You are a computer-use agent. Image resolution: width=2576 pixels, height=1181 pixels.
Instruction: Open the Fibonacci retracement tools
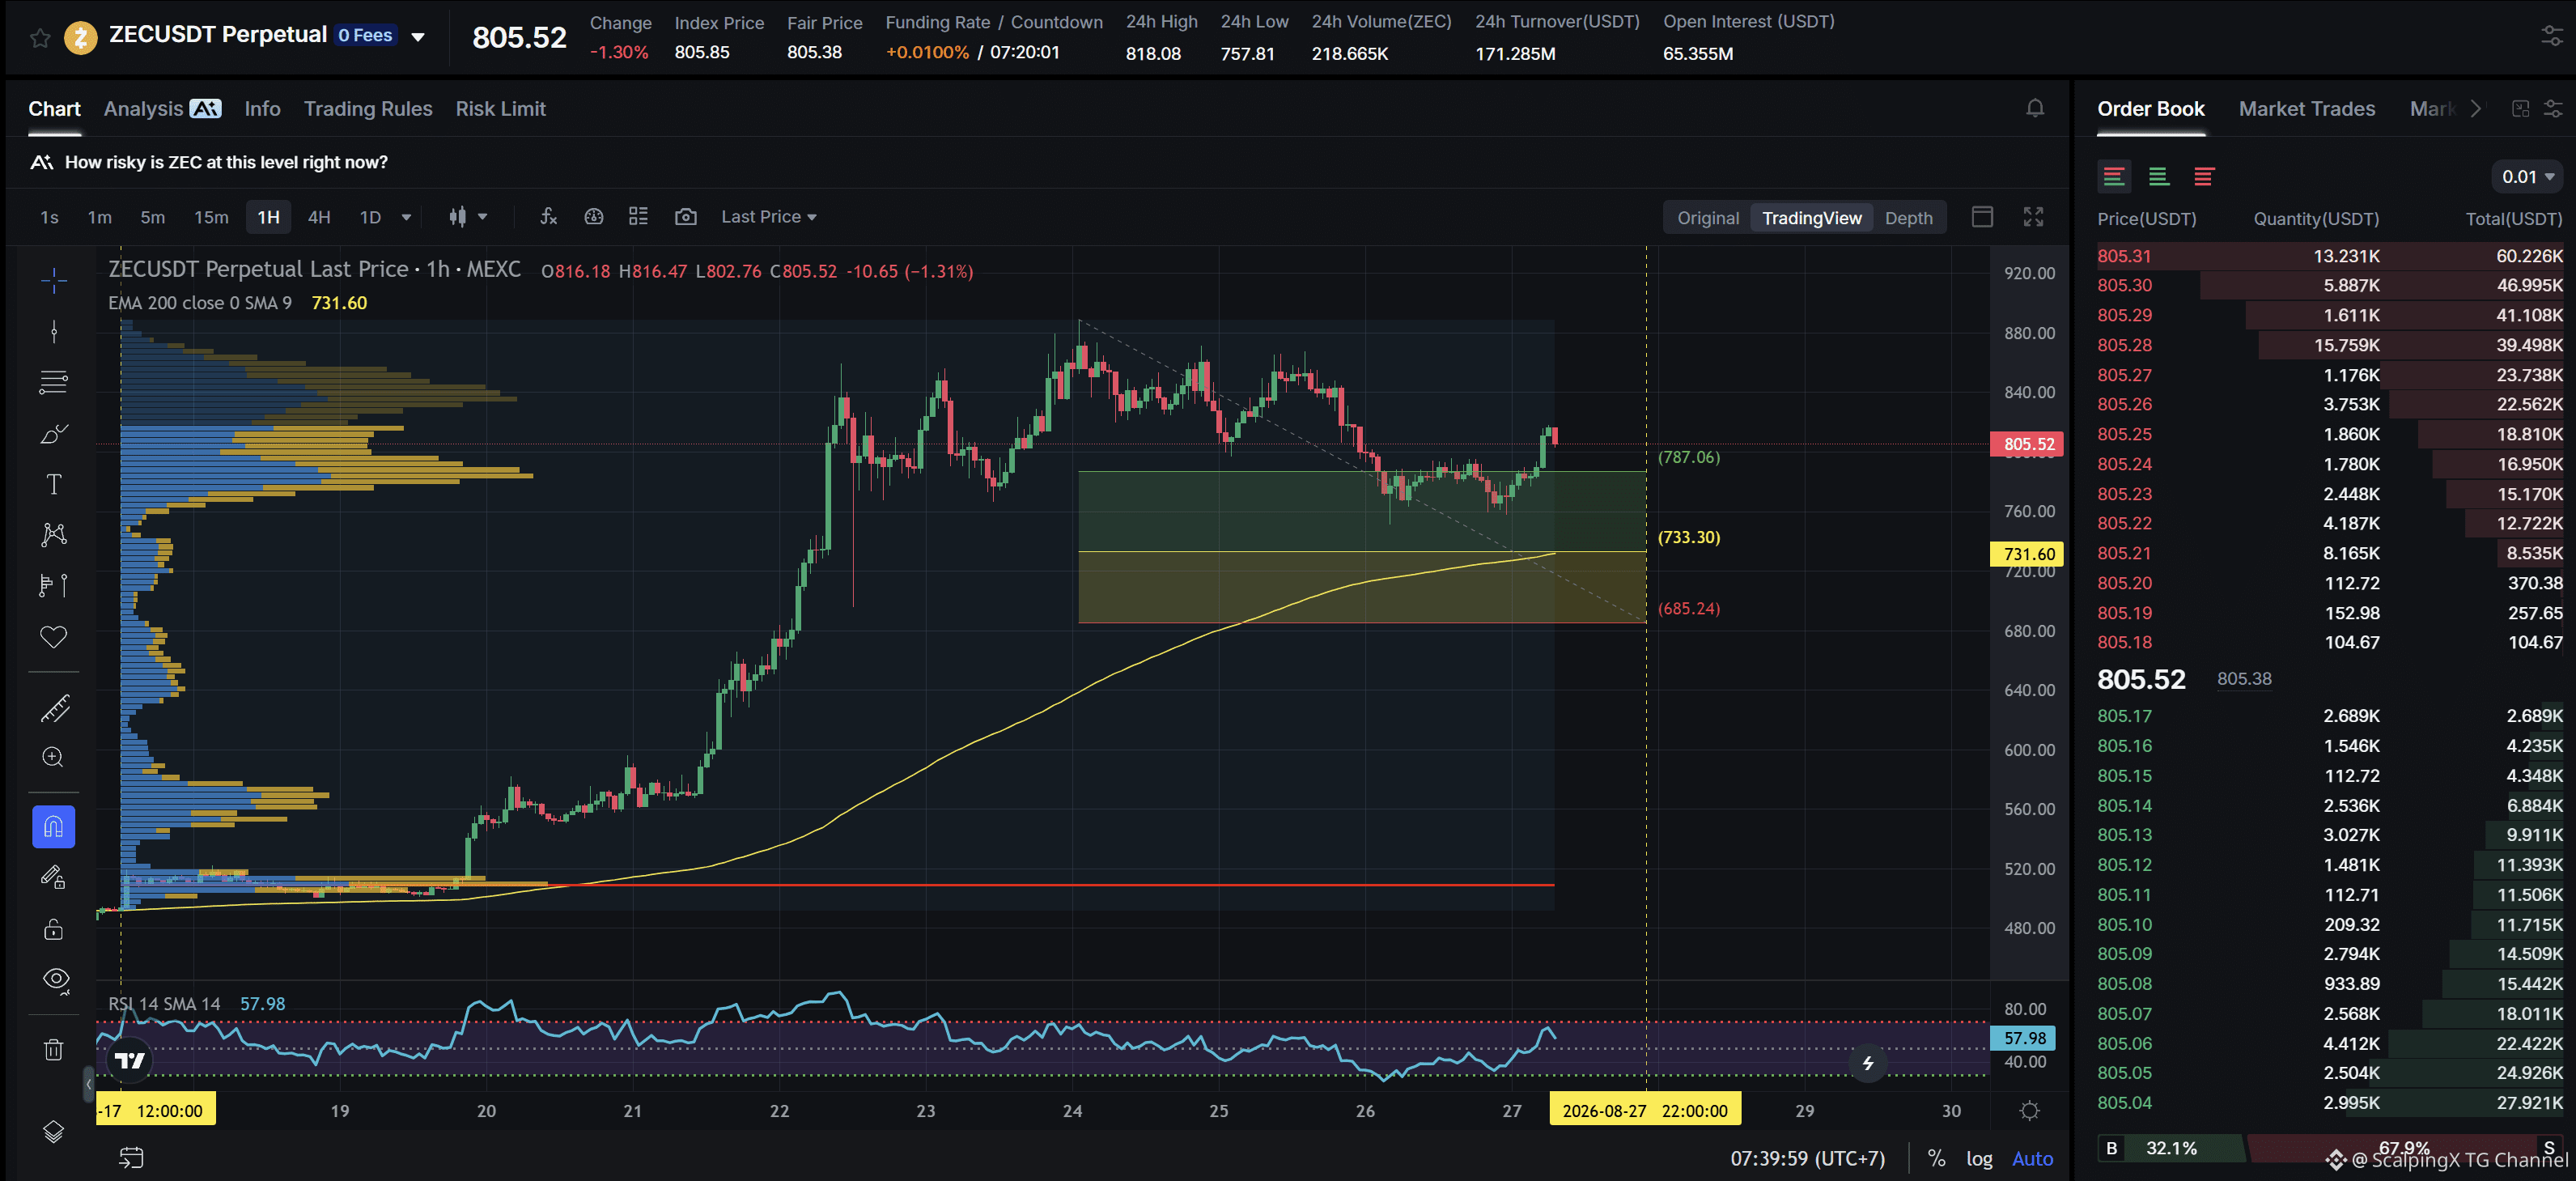click(x=54, y=382)
